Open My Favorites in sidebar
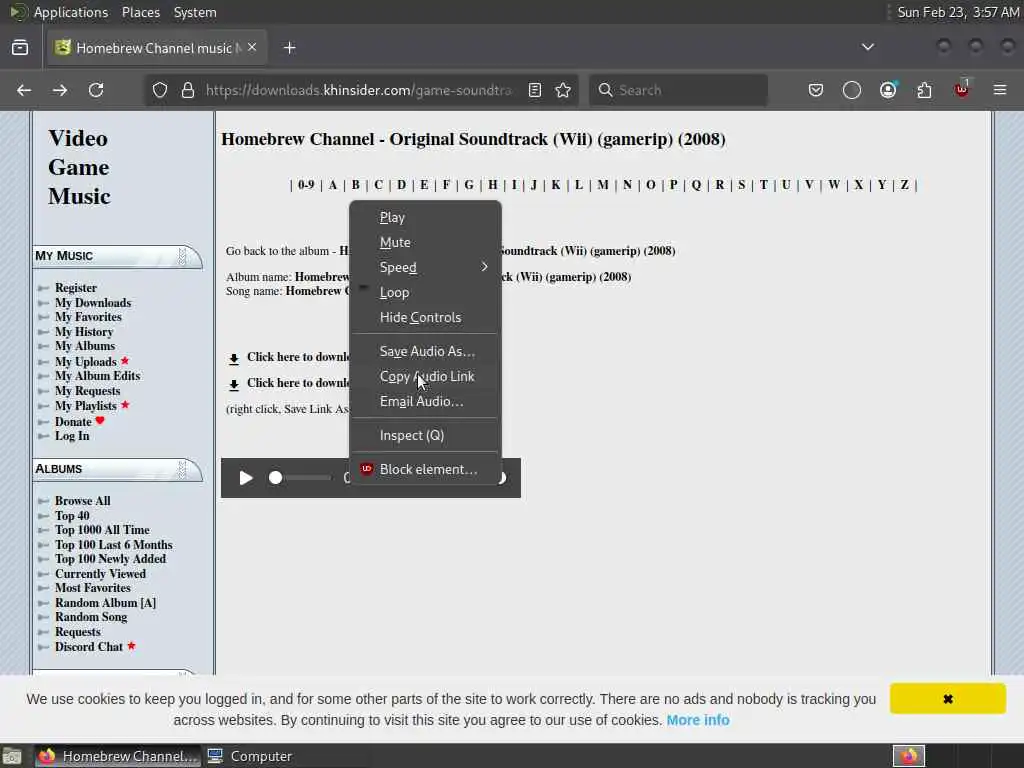Viewport: 1024px width, 768px height. tap(88, 317)
